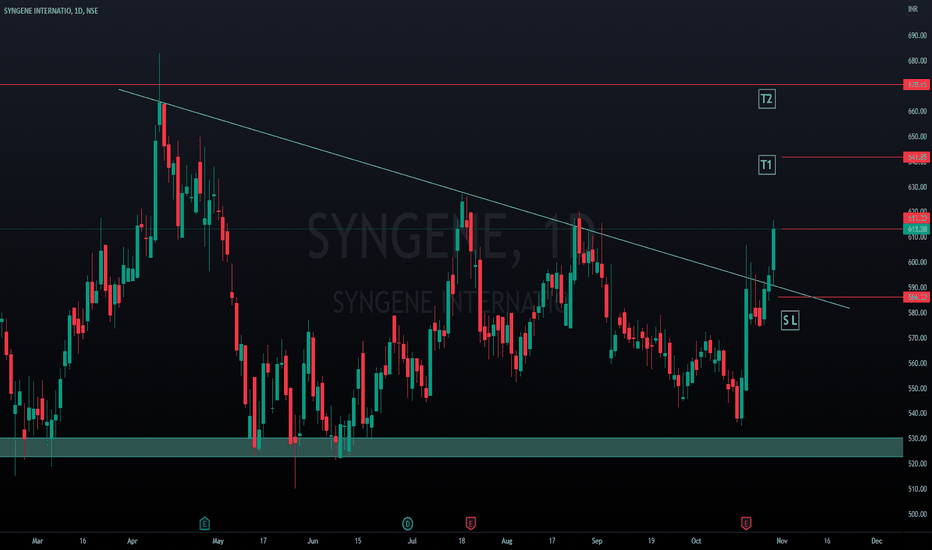Click the green earnings E marker near May
The height and width of the screenshot is (550, 932).
204,523
